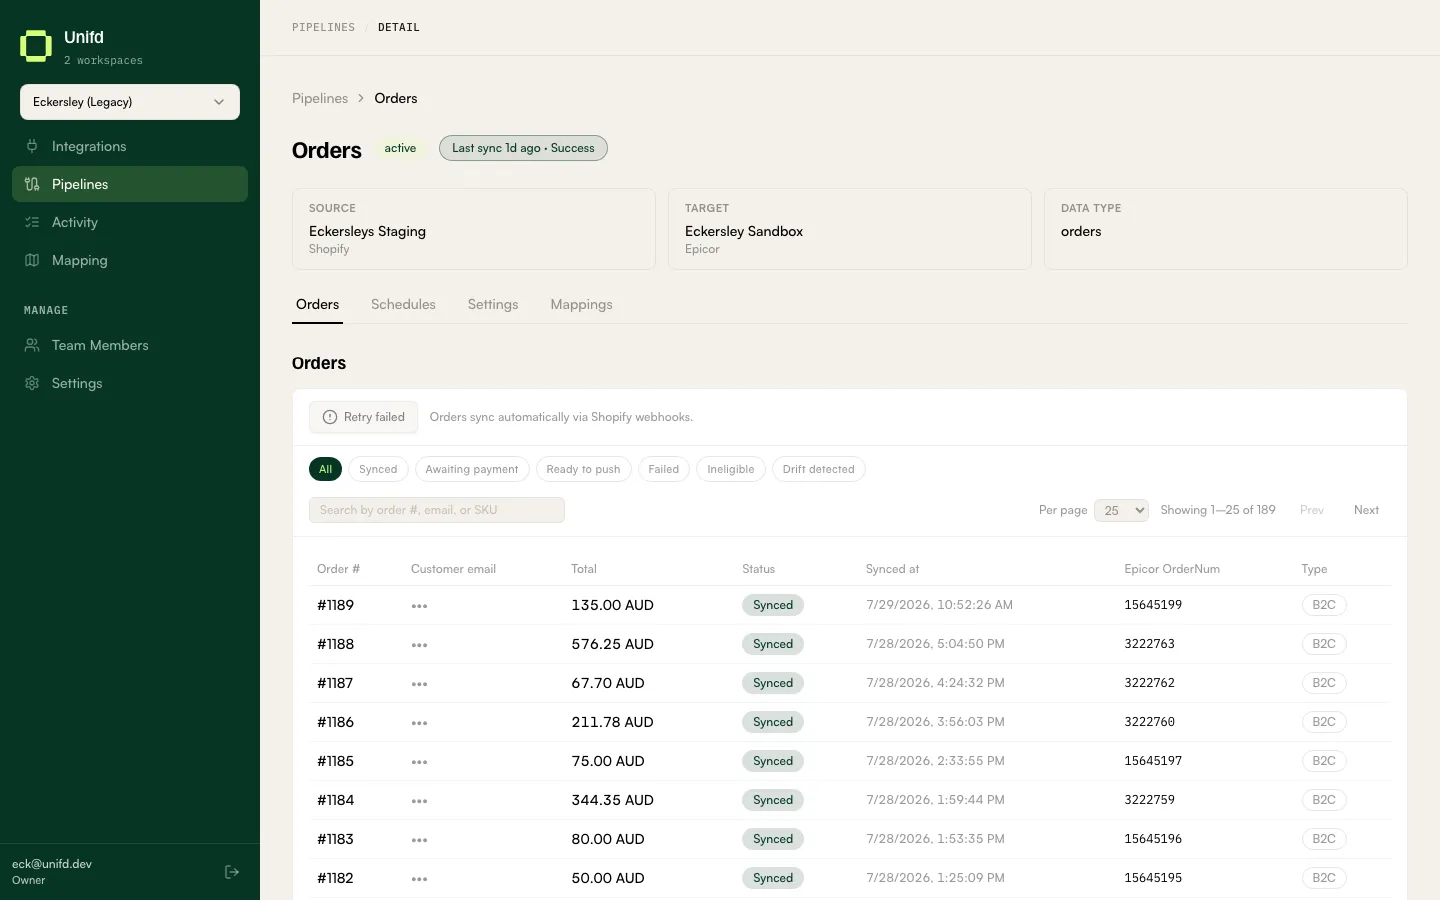Click synced time 7/28/2026, 1:59:44 PM
This screenshot has width=1440, height=900.
click(x=935, y=800)
